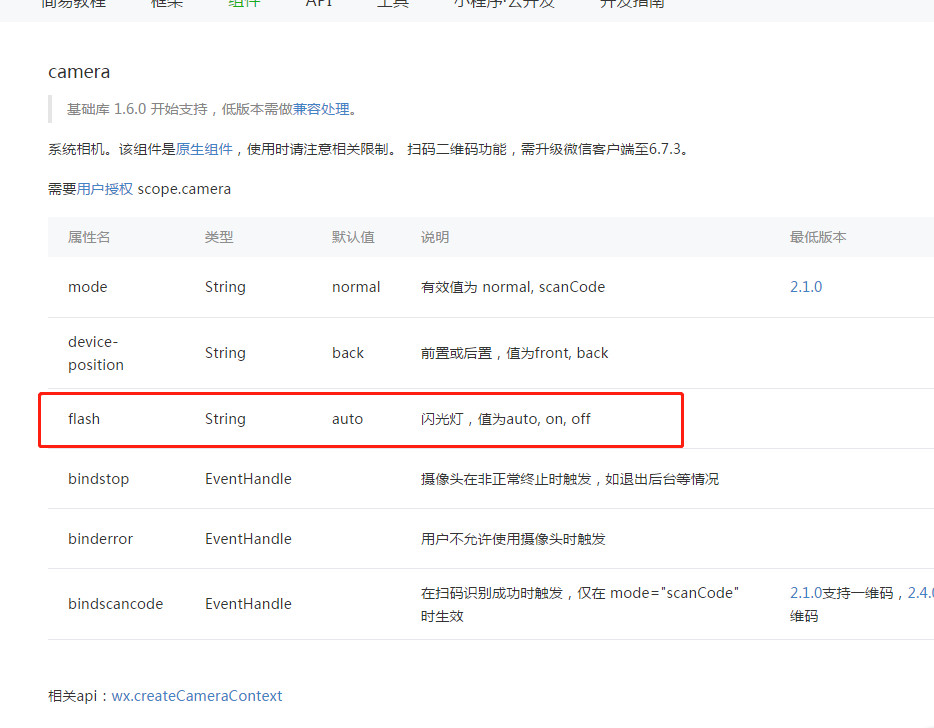Open the 2.1.0 link in bindscancode row

[x=806, y=593]
